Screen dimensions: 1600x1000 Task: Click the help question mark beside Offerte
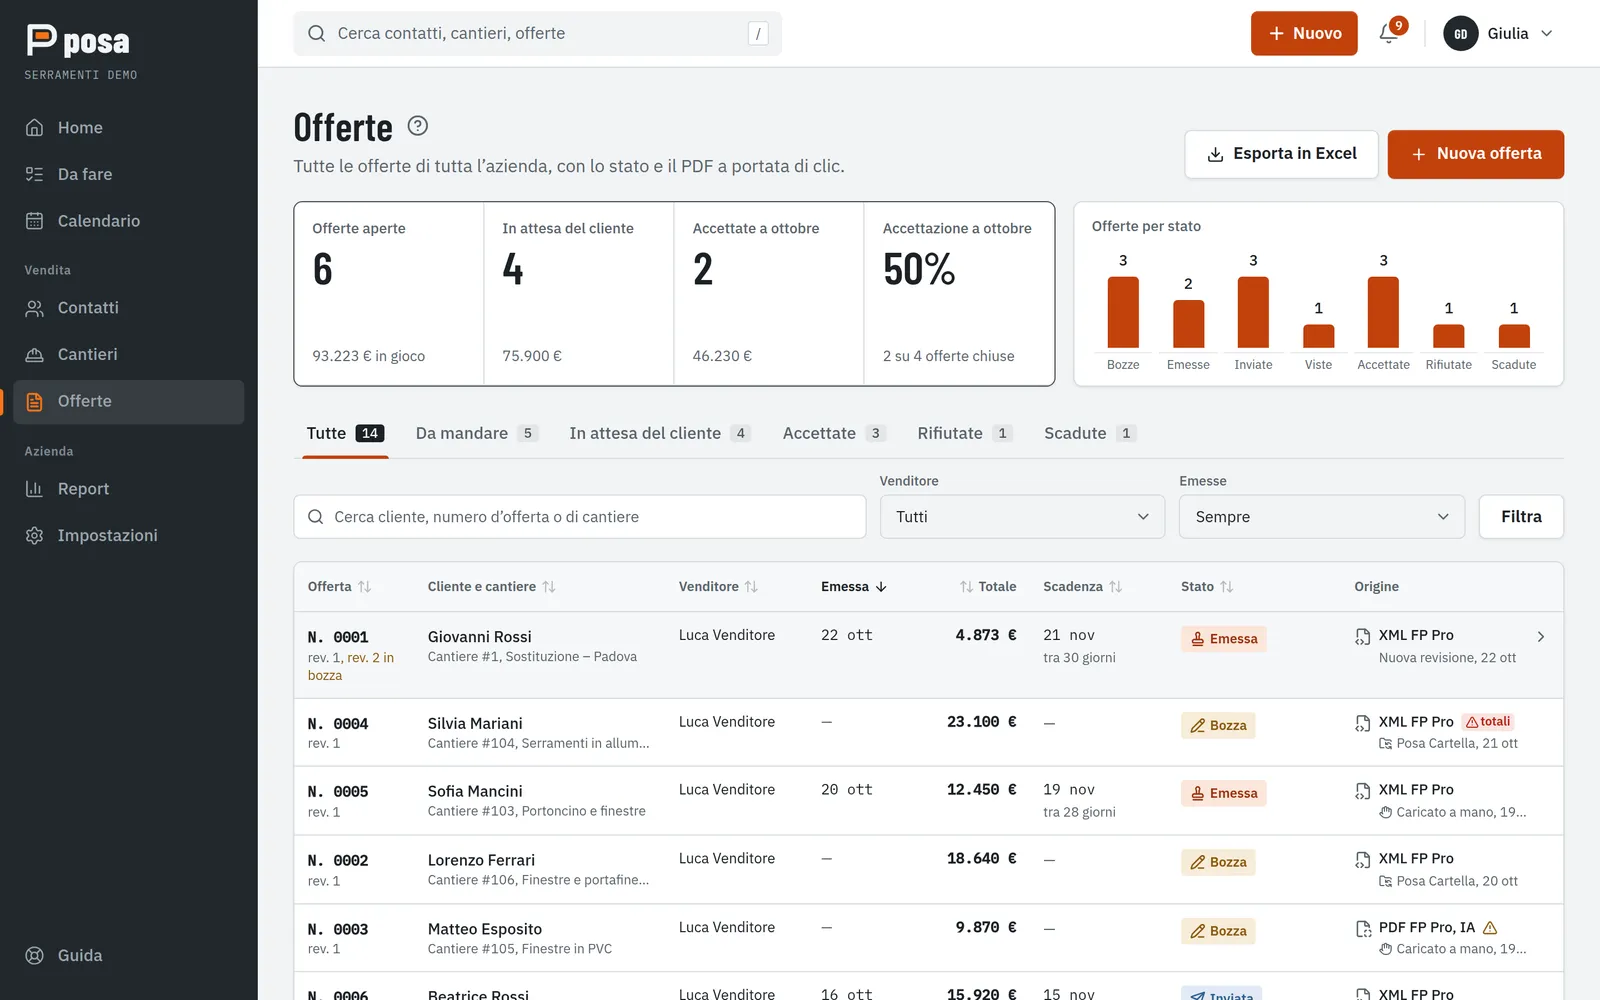click(418, 126)
